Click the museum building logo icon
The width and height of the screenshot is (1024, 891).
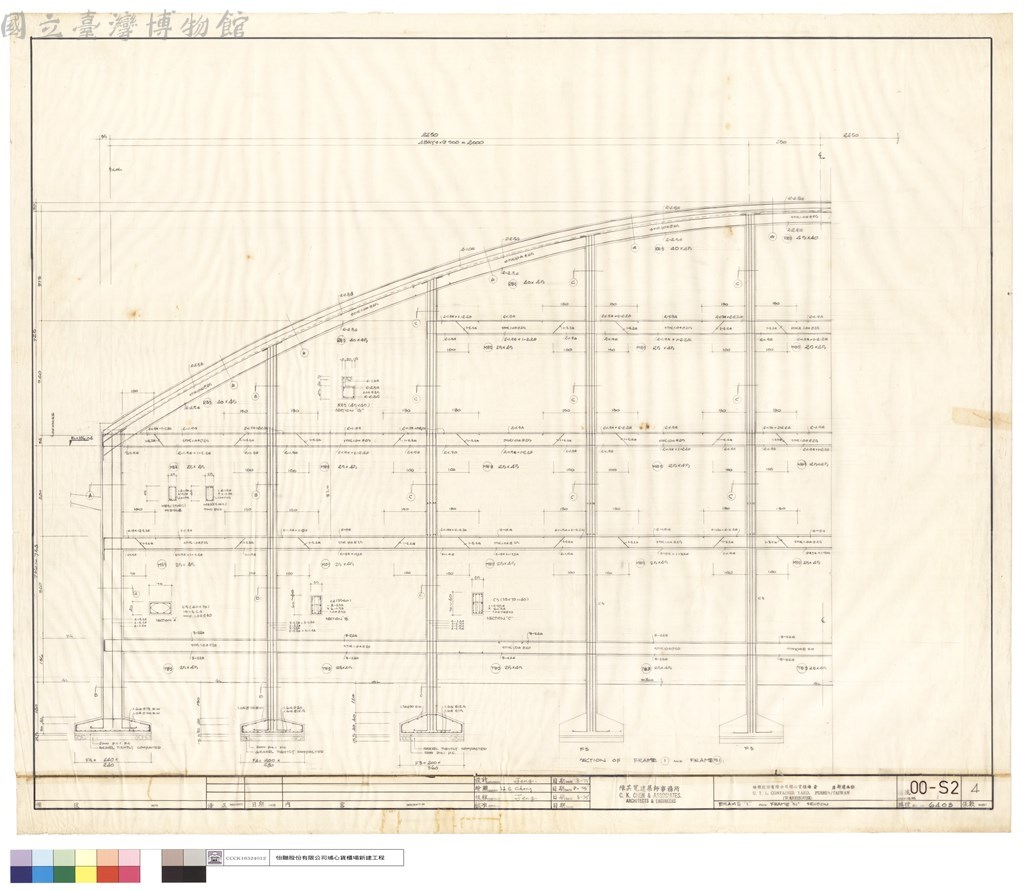[x=215, y=858]
